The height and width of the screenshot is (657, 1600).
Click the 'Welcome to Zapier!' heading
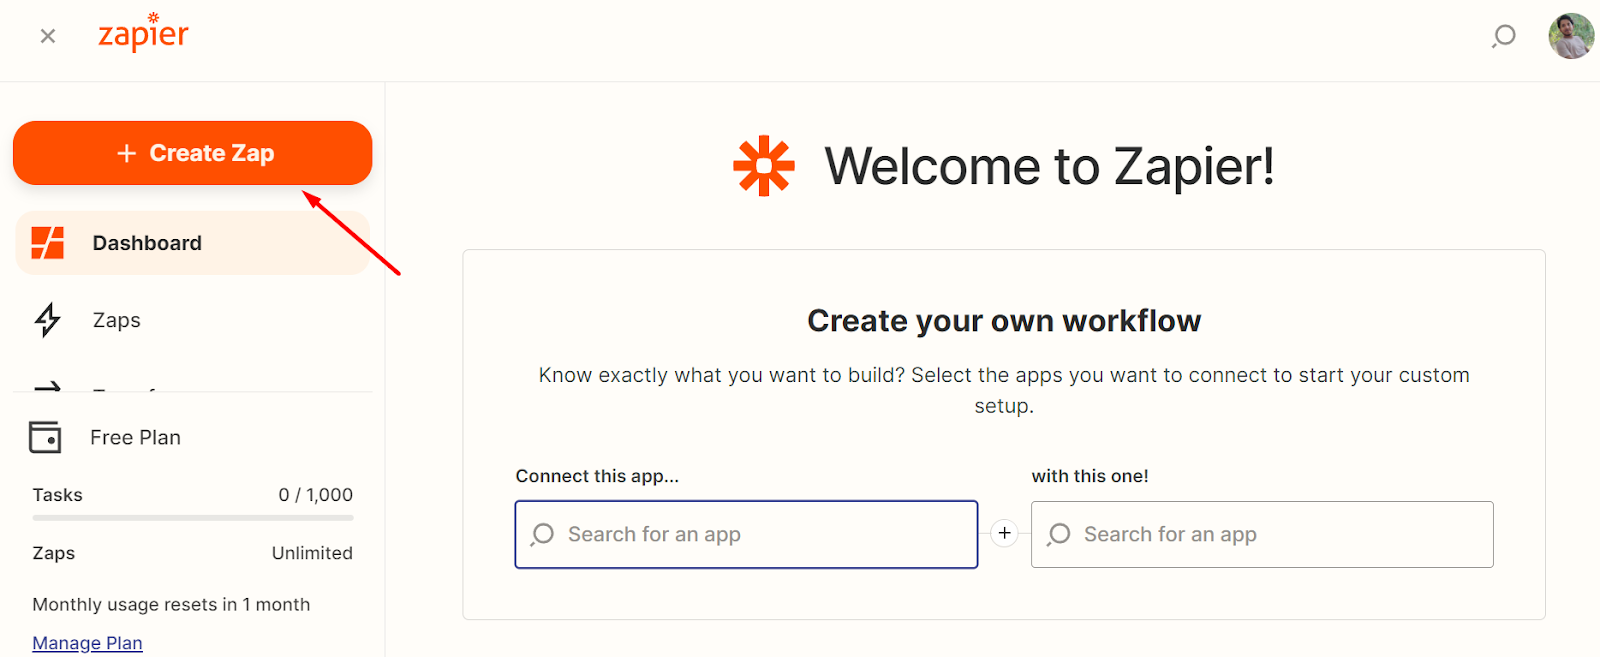pos(1049,166)
